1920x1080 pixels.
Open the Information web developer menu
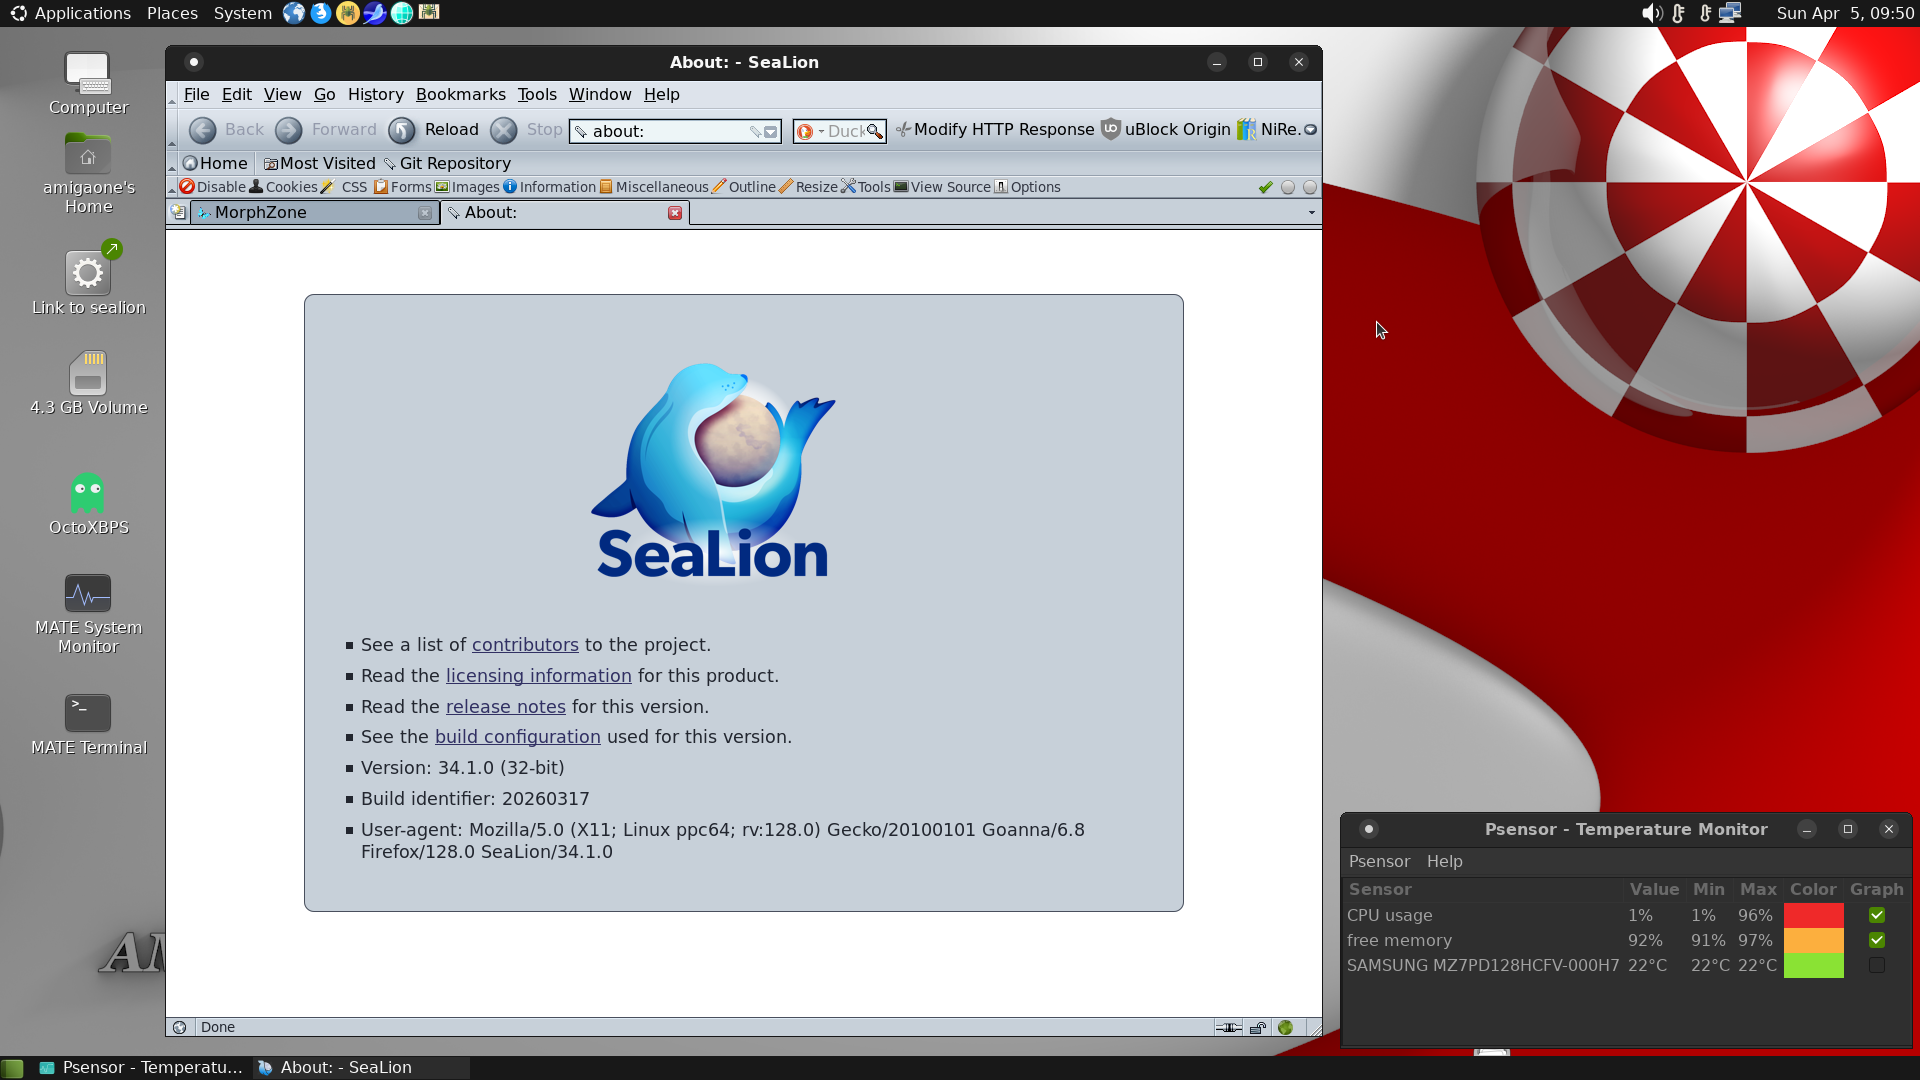point(549,187)
